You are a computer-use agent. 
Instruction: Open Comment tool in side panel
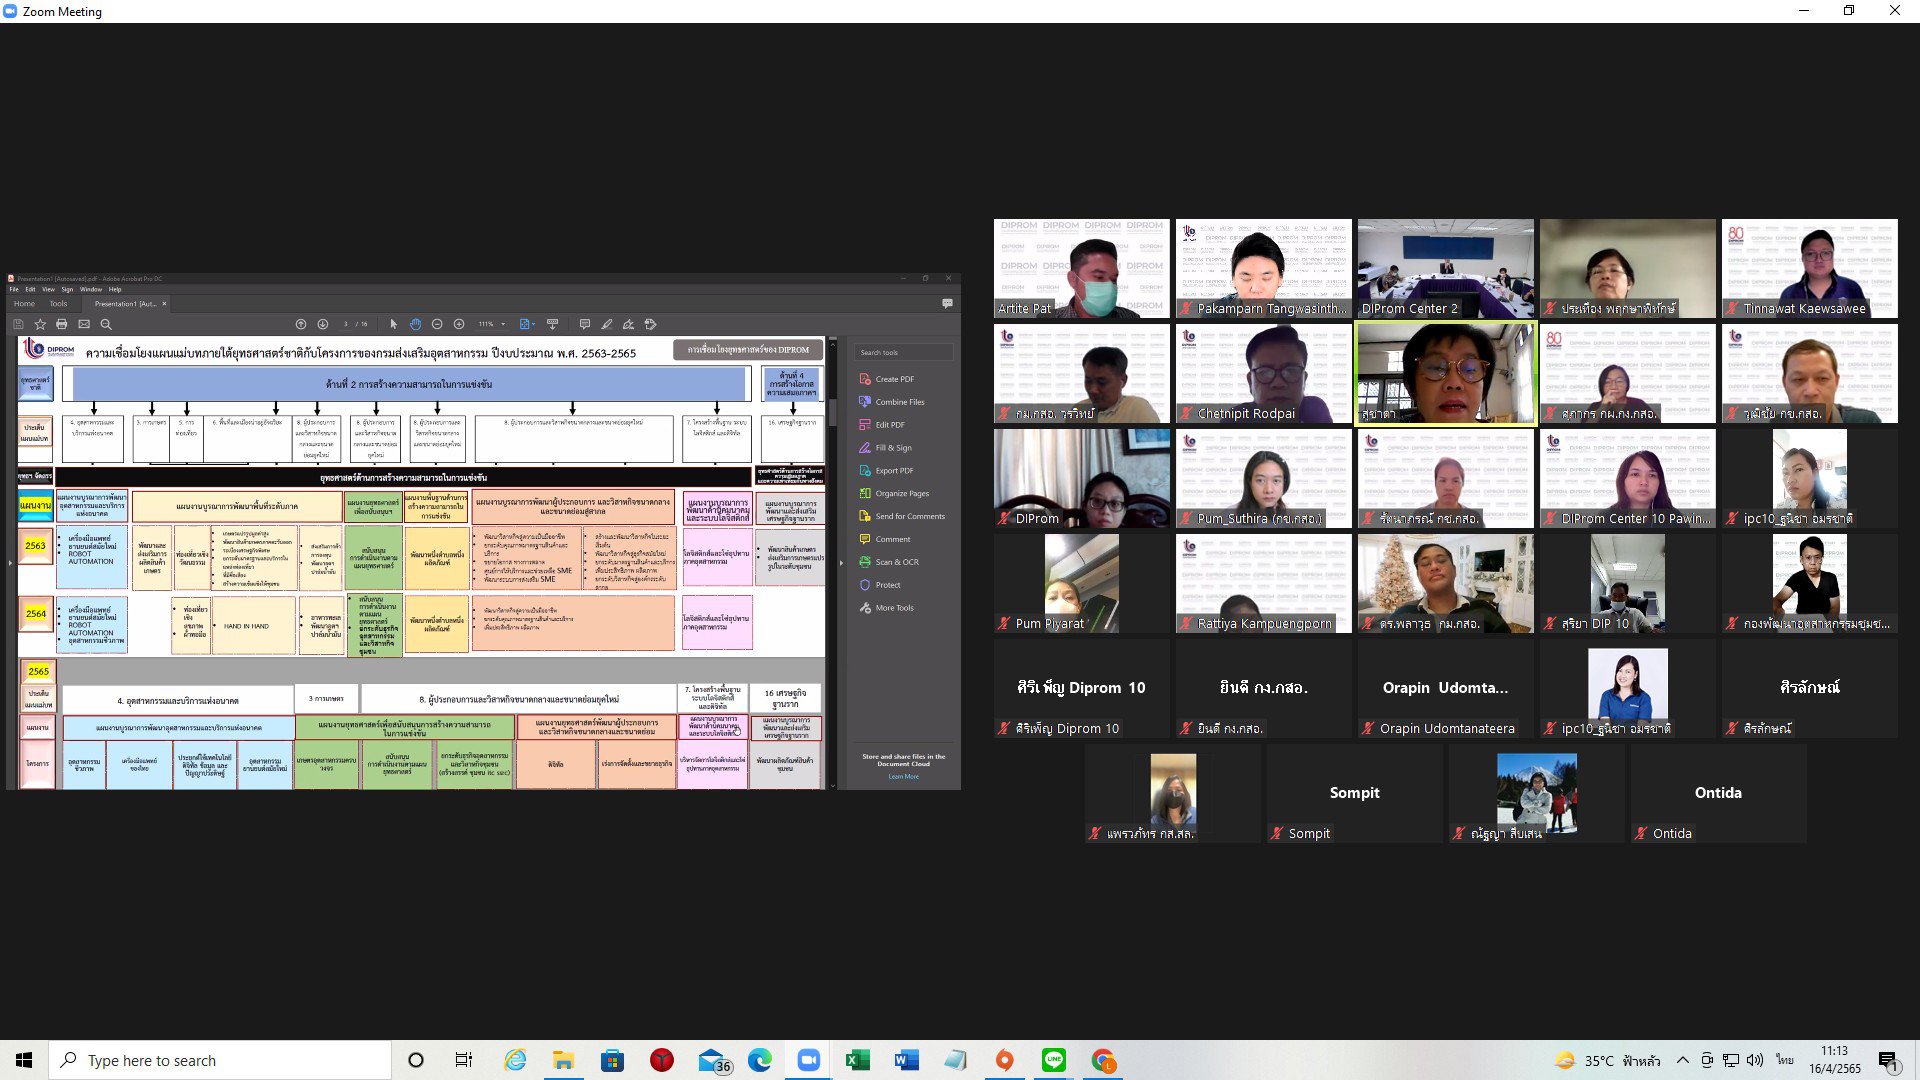[885, 539]
